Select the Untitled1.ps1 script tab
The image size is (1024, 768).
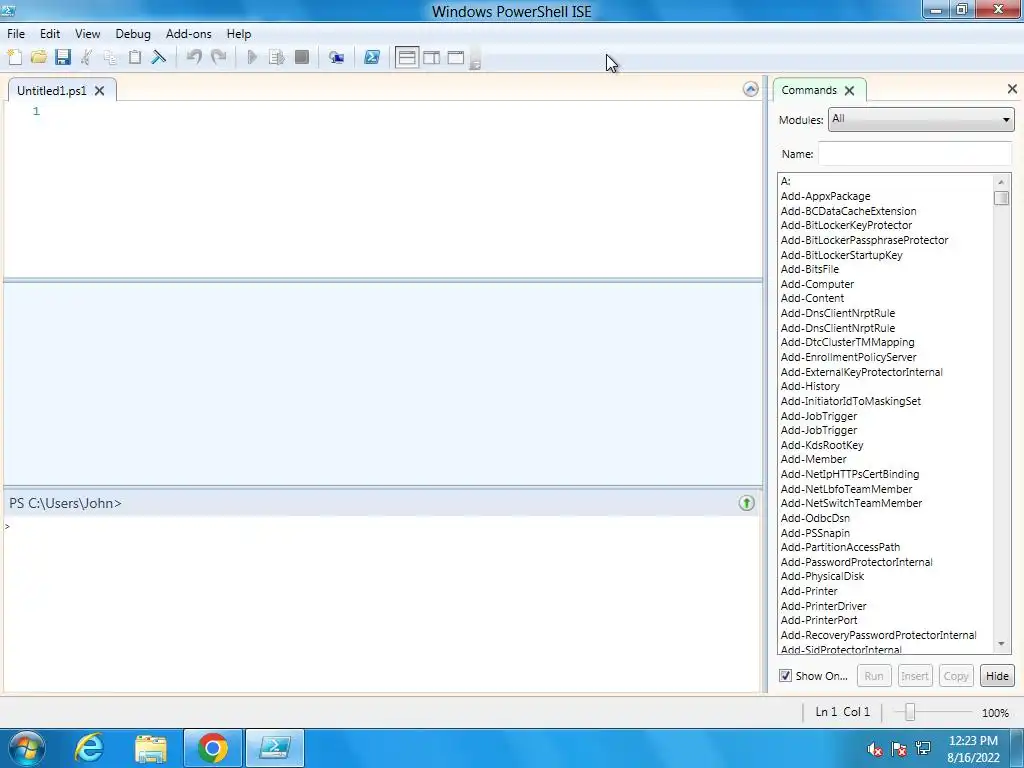52,91
